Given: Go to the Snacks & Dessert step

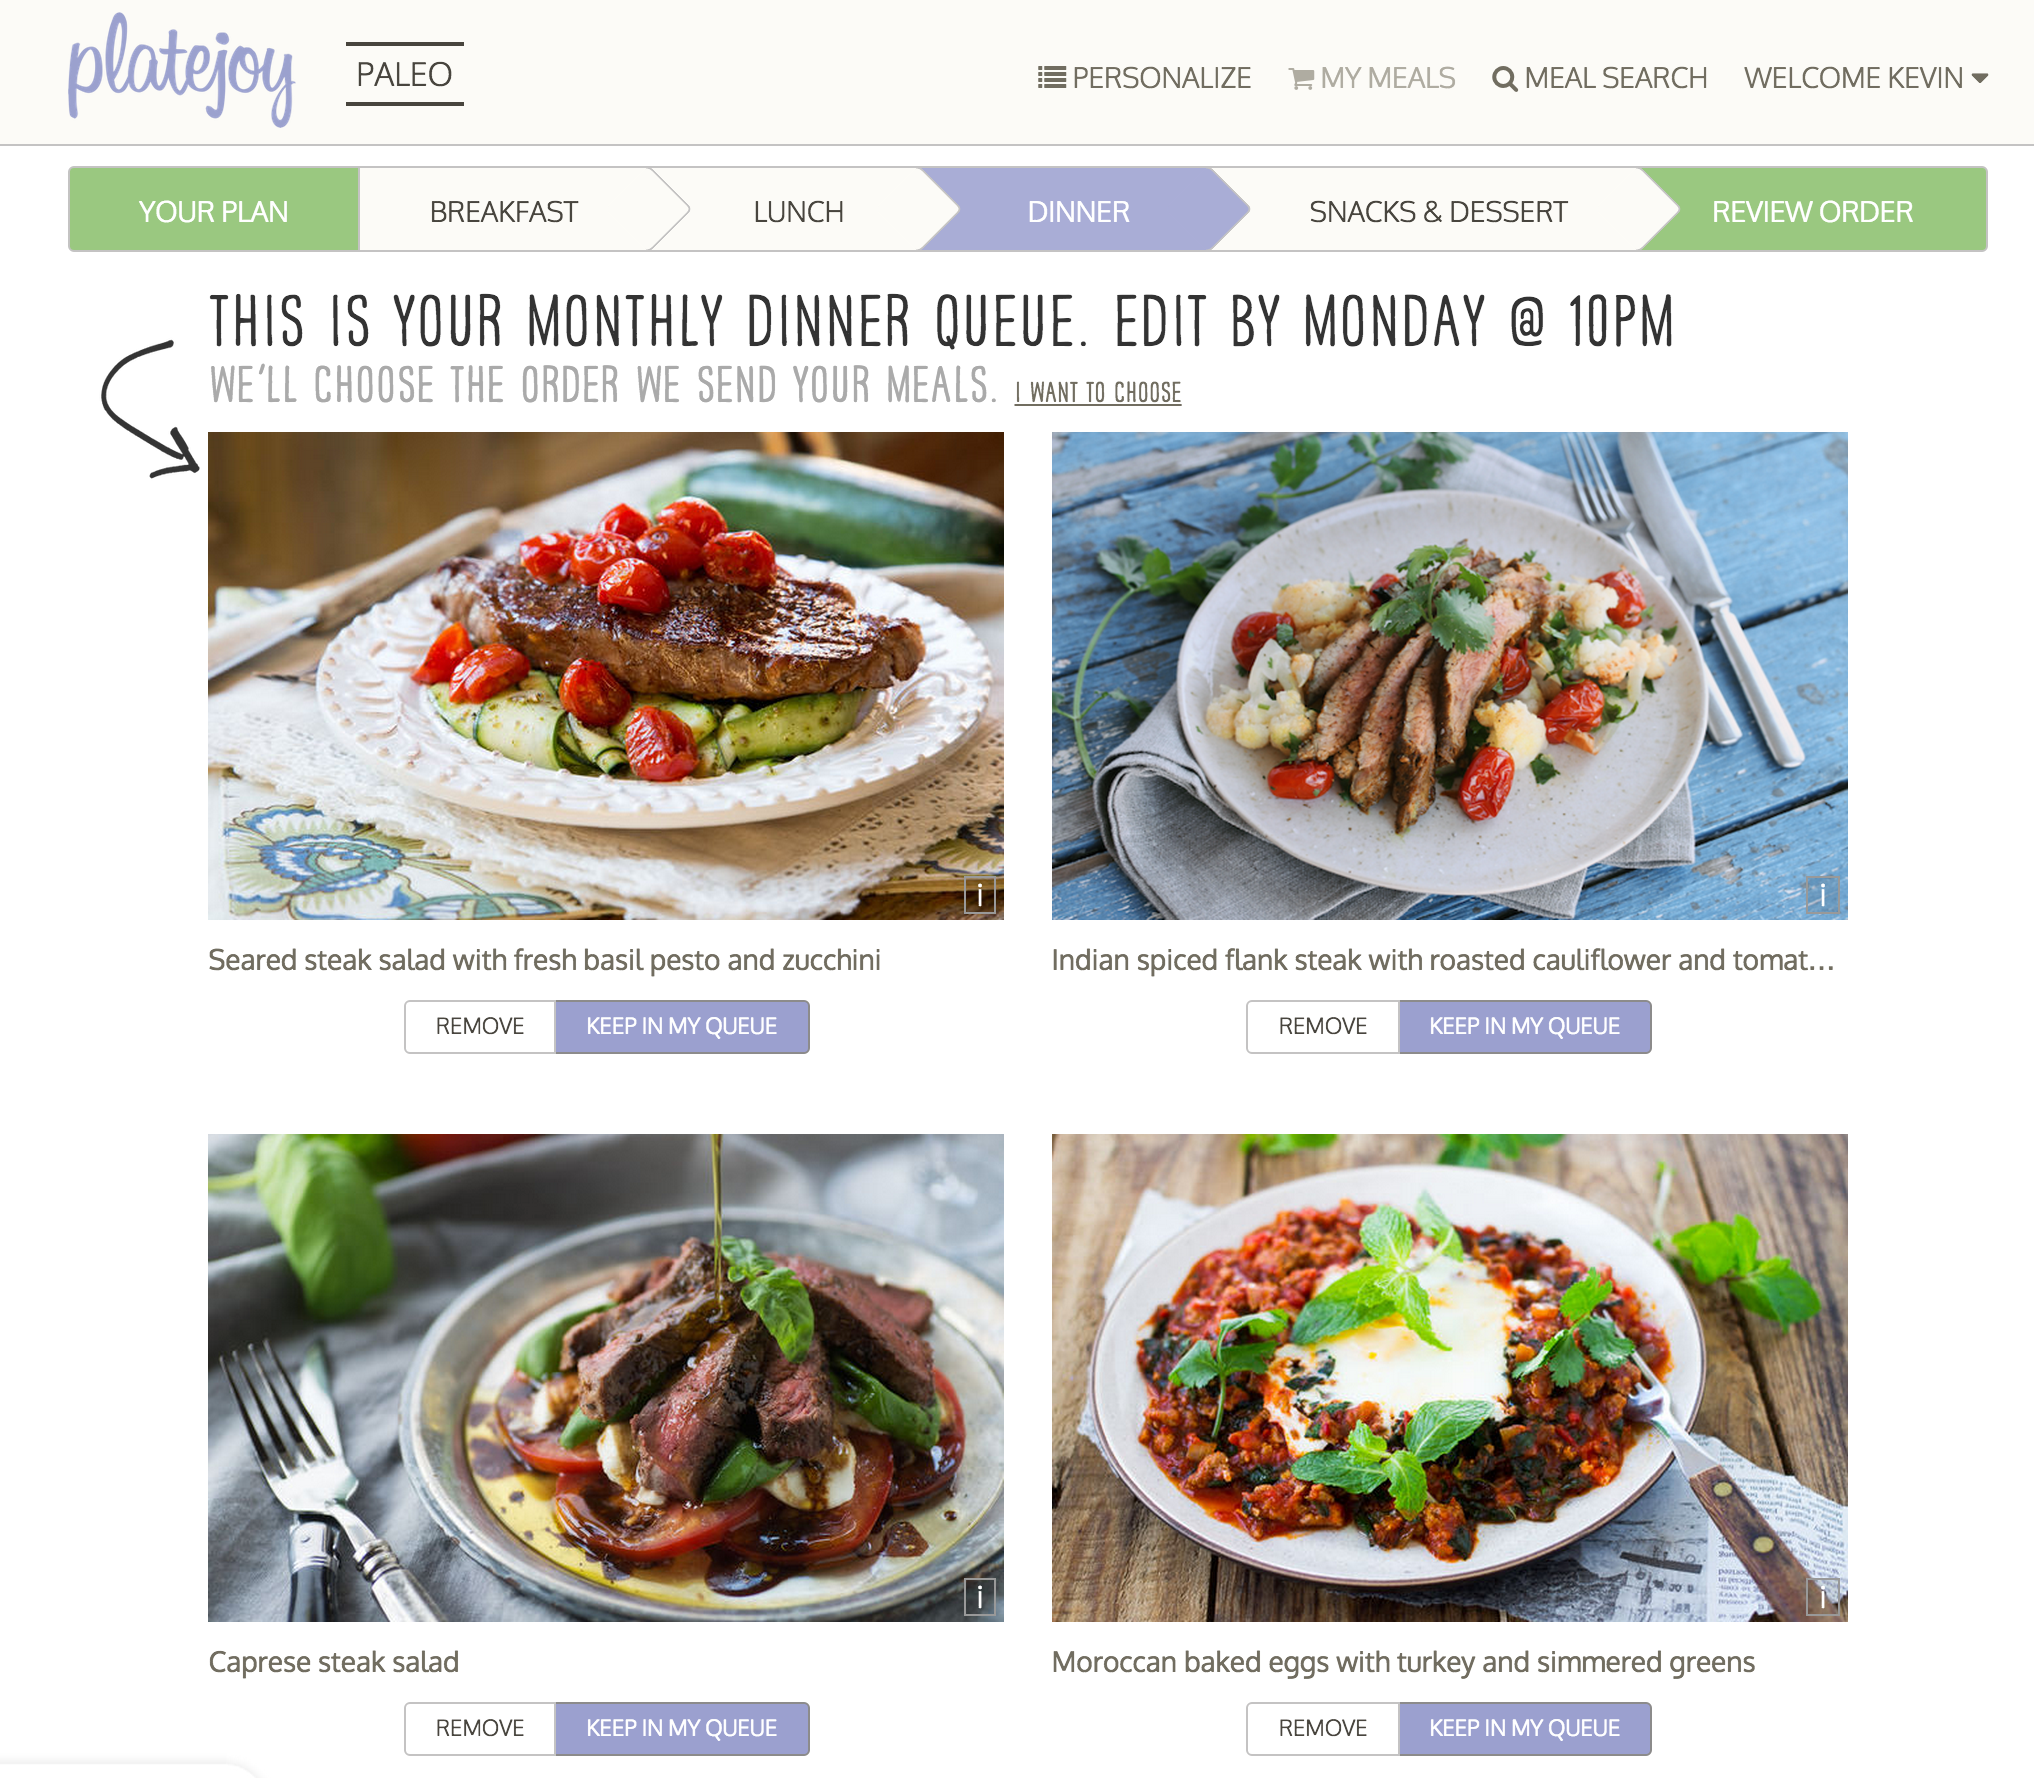Looking at the screenshot, I should [x=1438, y=211].
